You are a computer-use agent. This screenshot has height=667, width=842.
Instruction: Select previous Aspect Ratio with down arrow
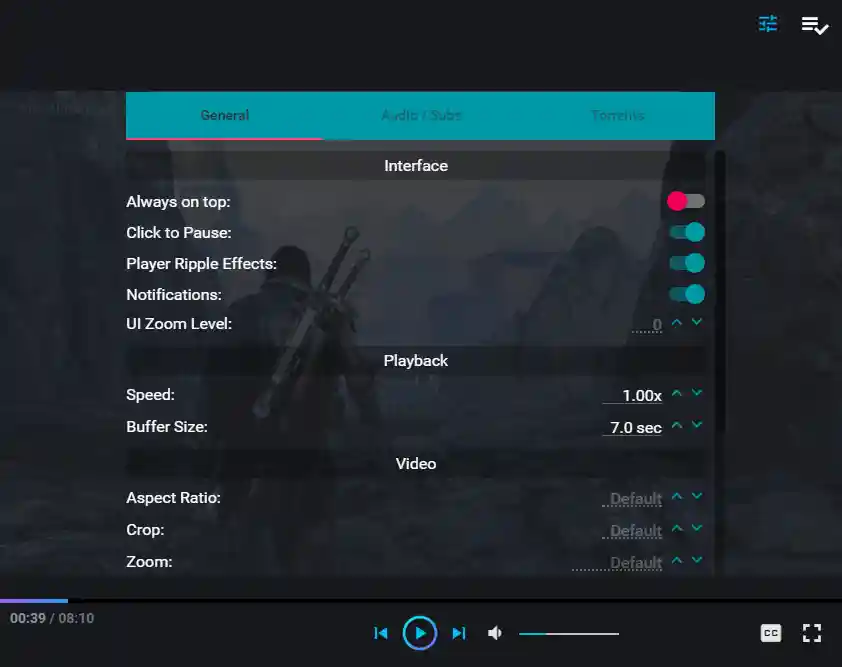click(696, 495)
